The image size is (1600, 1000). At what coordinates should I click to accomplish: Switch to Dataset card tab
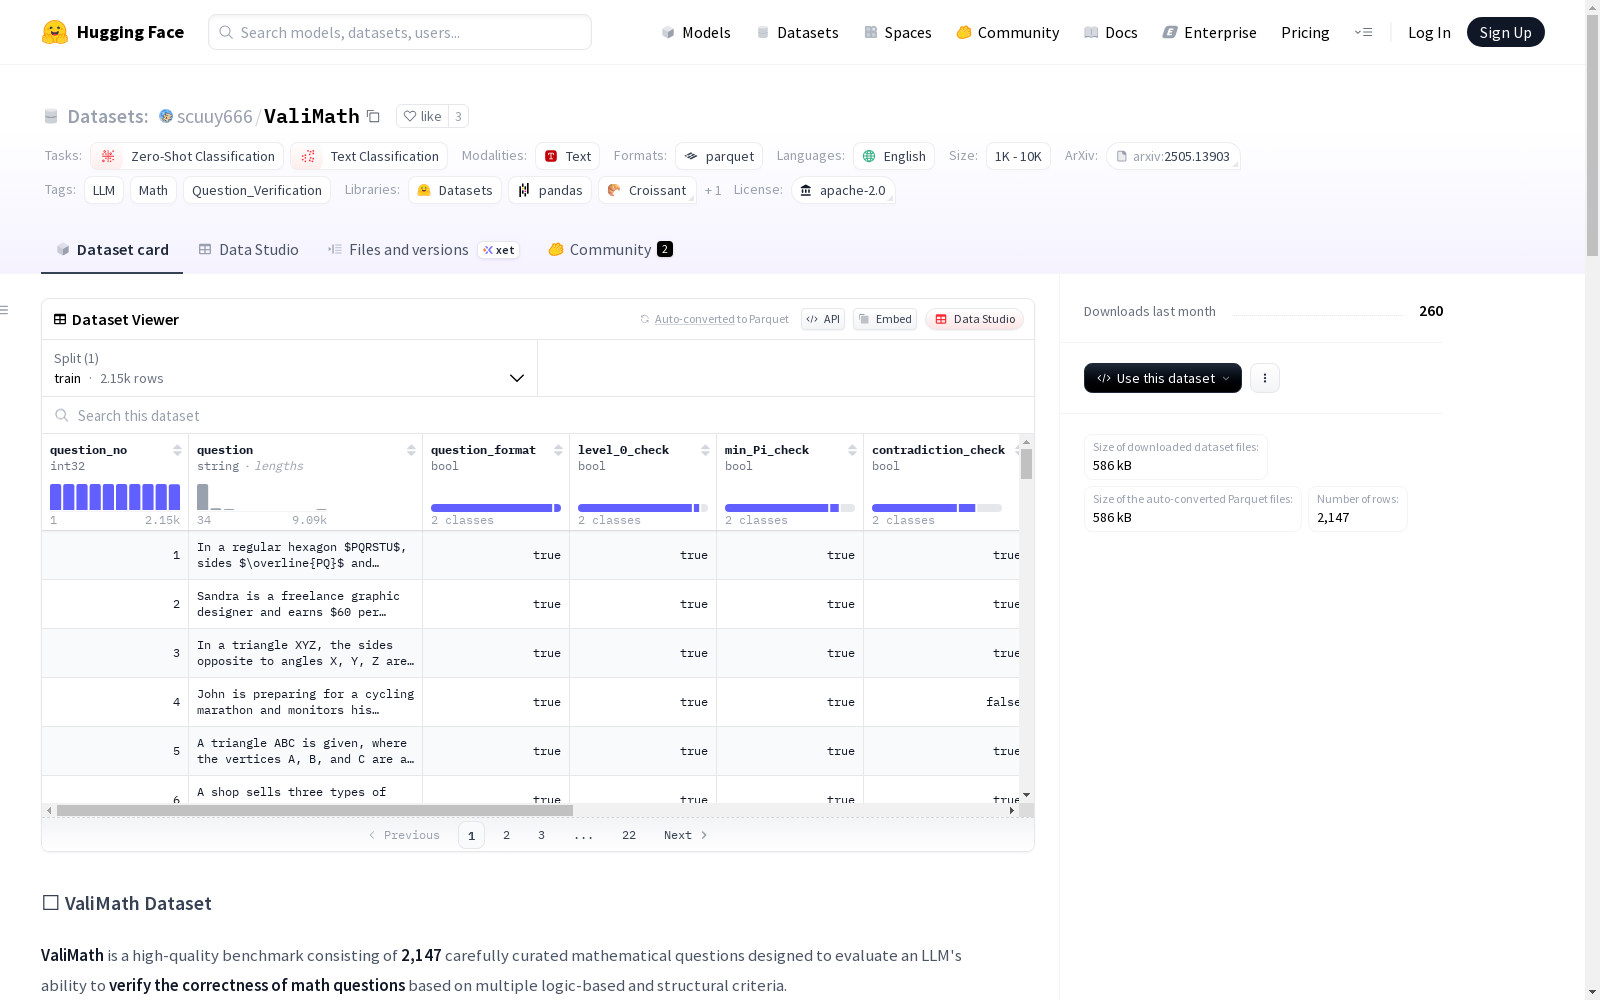click(112, 250)
